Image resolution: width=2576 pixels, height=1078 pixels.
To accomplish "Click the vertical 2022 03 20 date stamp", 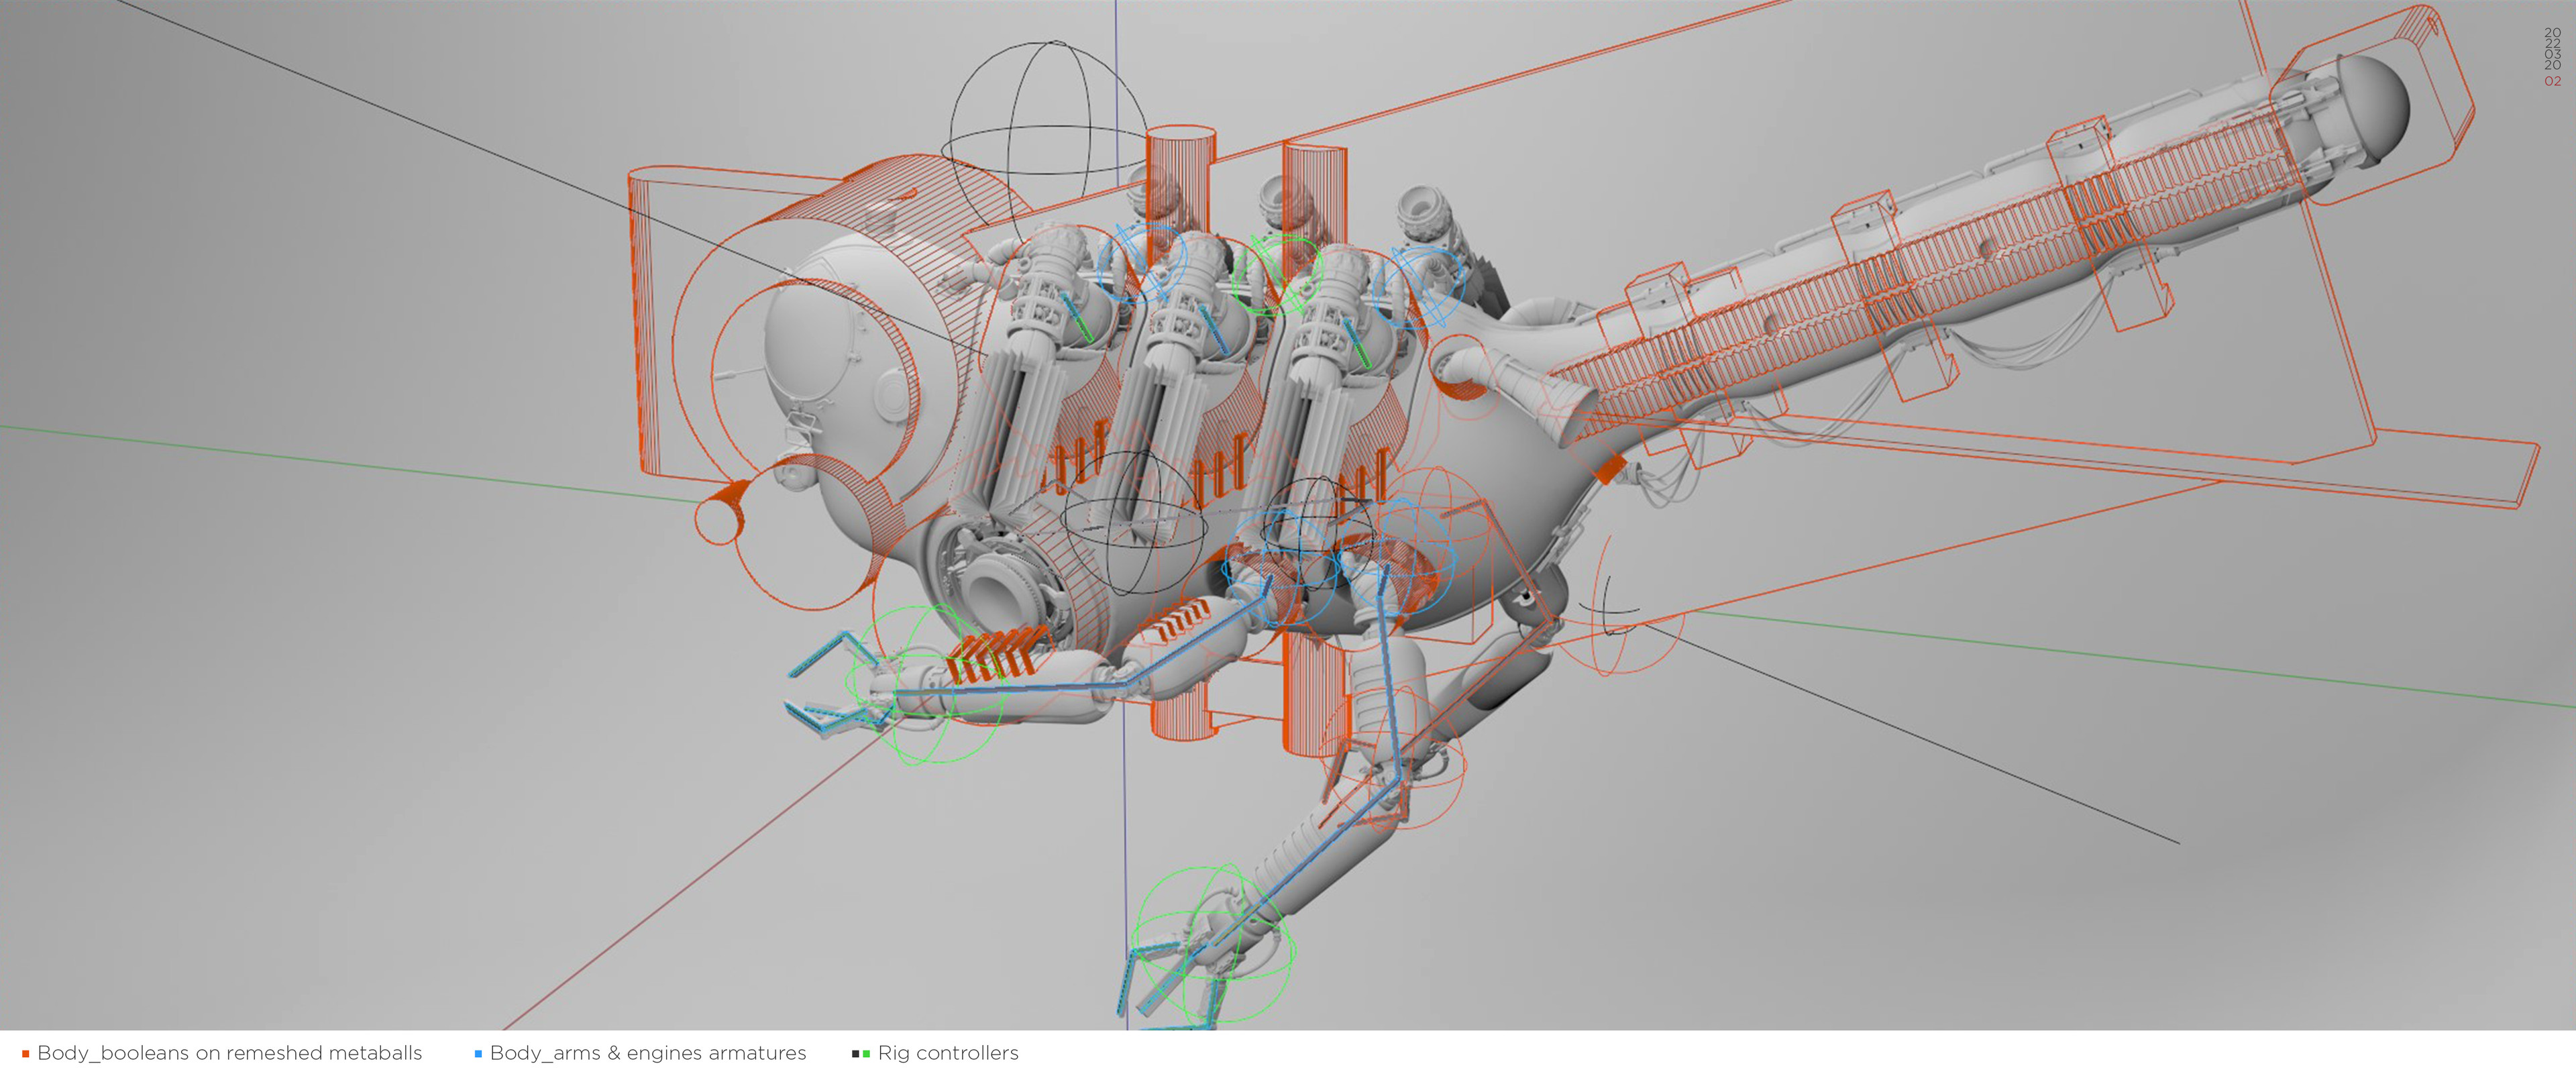I will 2552,49.
